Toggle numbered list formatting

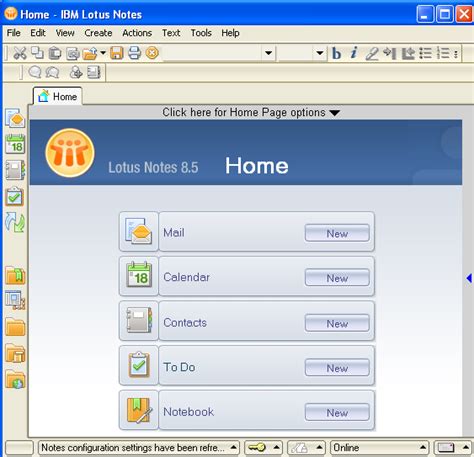point(443,53)
